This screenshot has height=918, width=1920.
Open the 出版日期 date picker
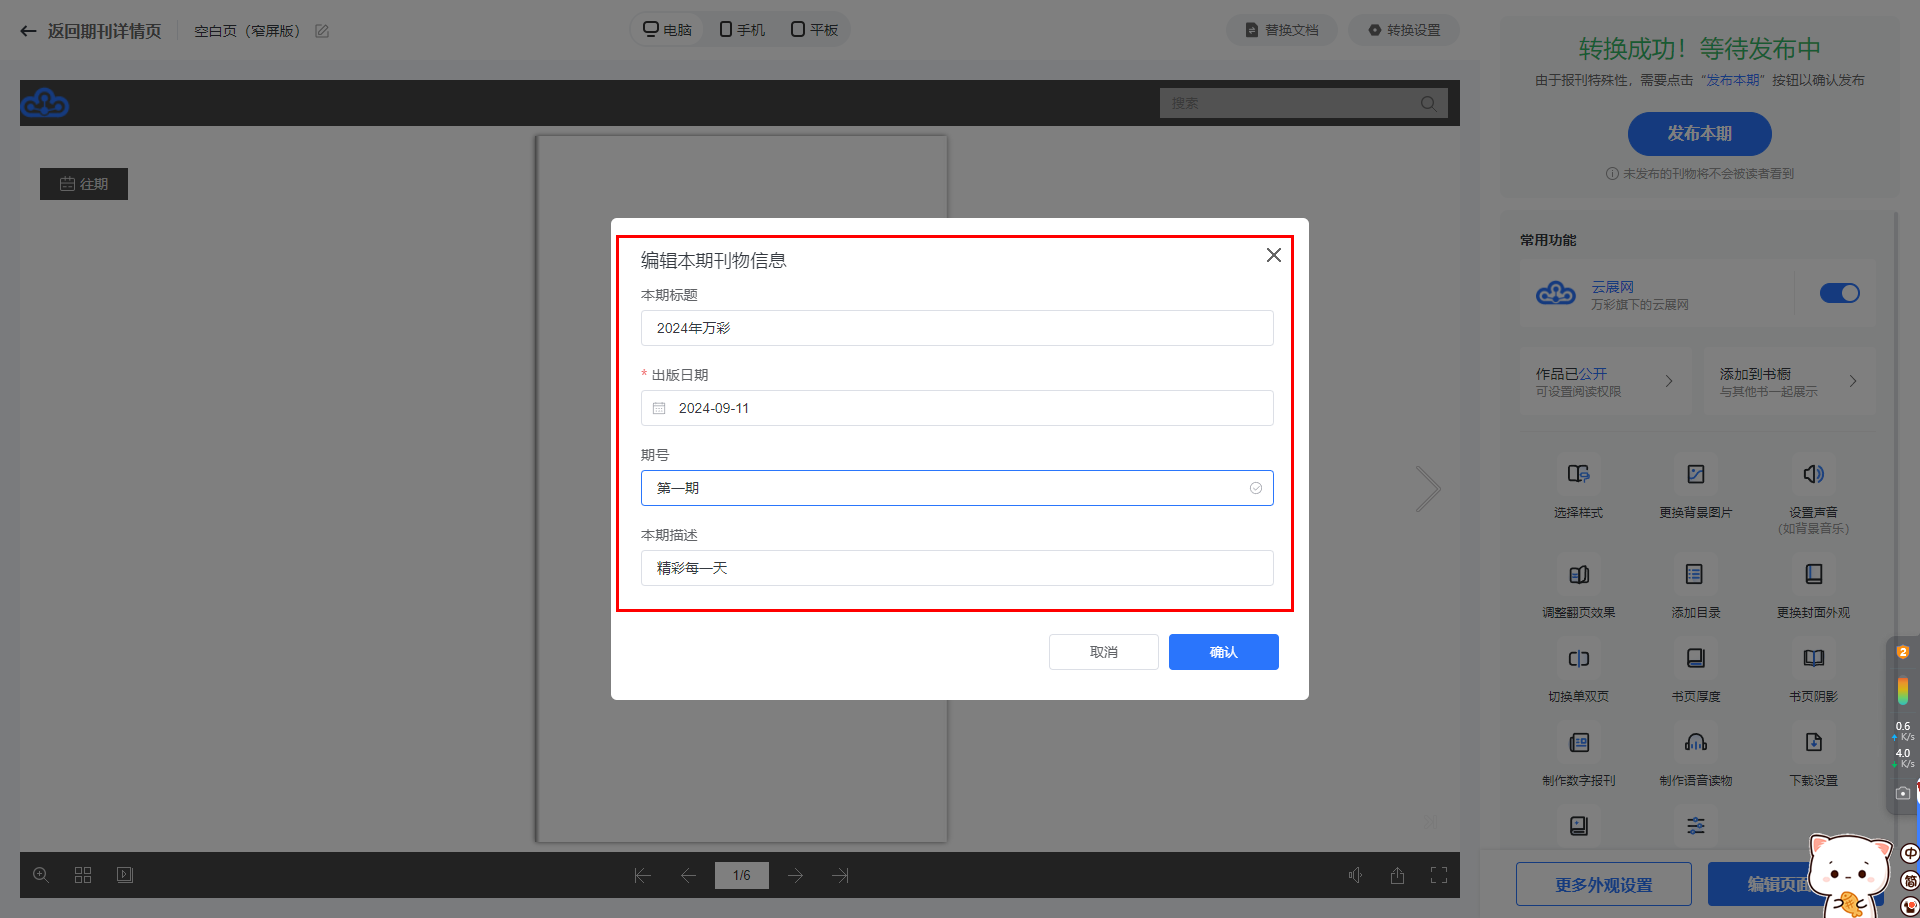coord(956,408)
